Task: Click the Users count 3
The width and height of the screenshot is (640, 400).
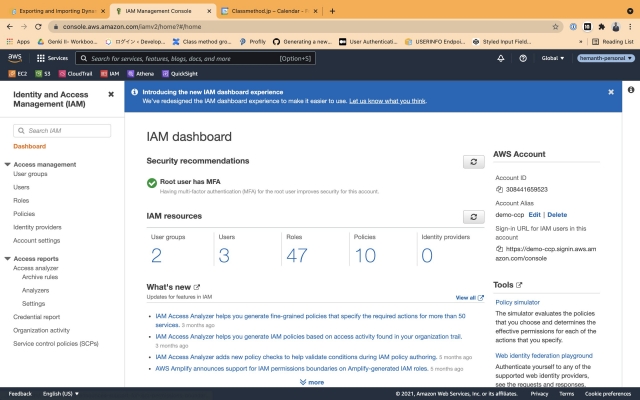Action: pos(224,256)
